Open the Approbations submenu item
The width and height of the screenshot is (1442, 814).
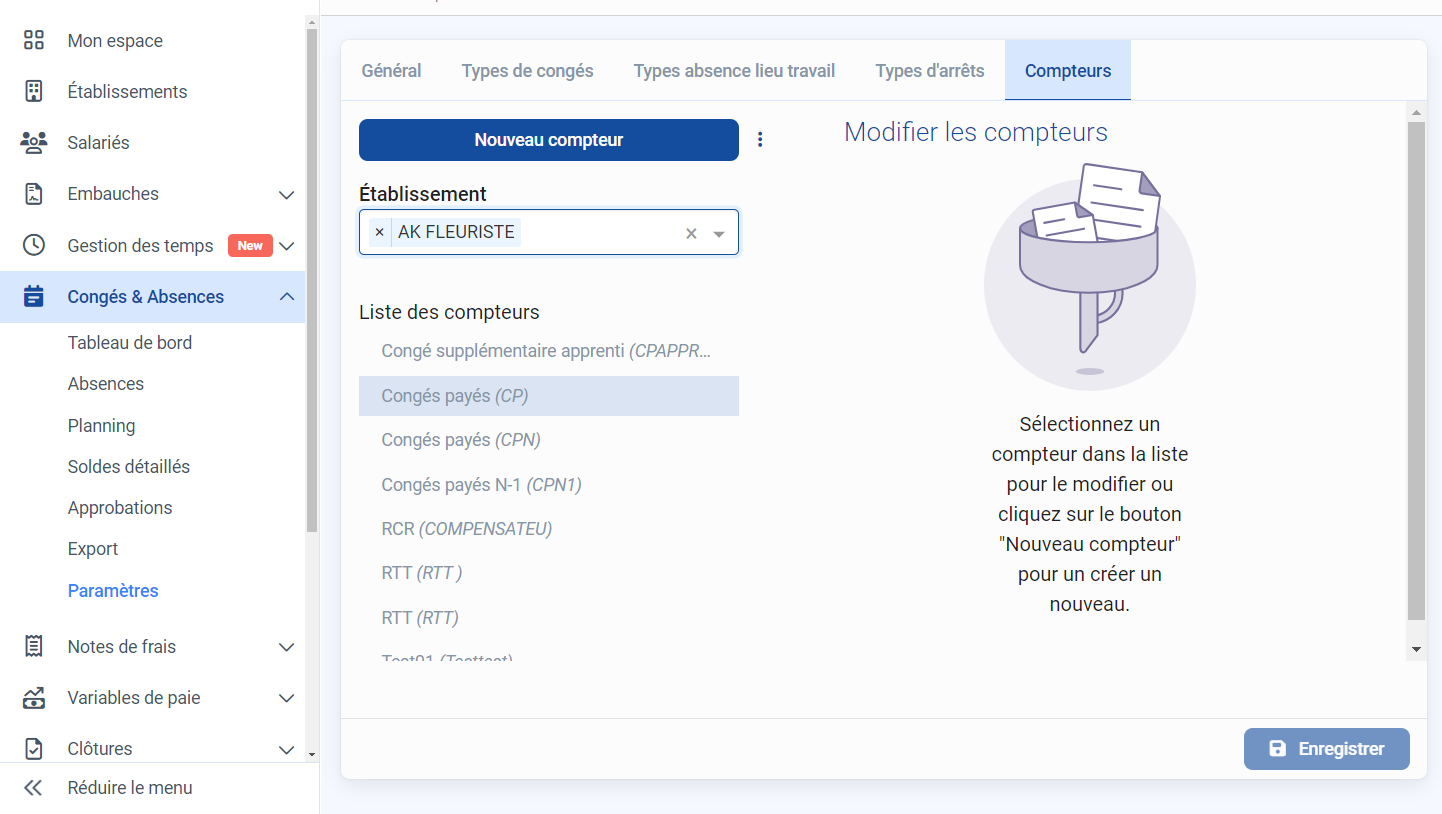coord(120,508)
